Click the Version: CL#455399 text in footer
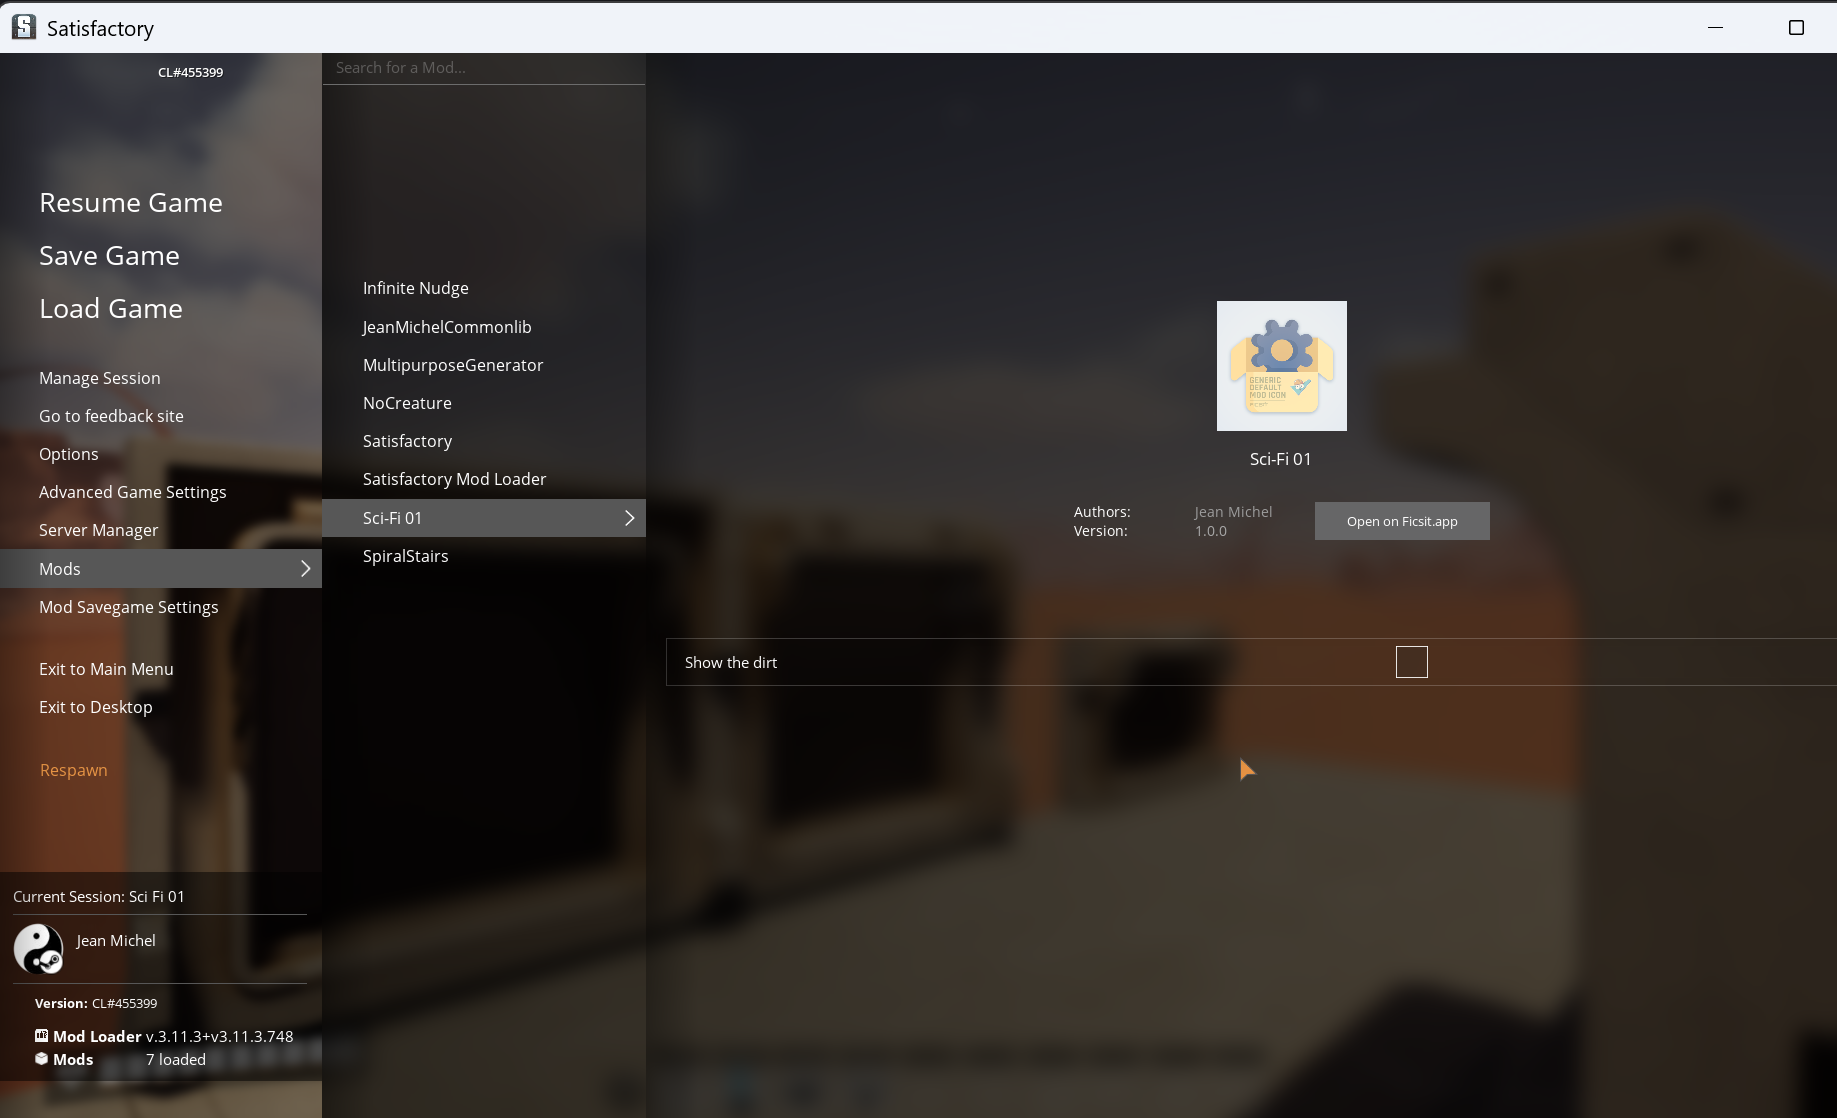The image size is (1837, 1118). [96, 1003]
